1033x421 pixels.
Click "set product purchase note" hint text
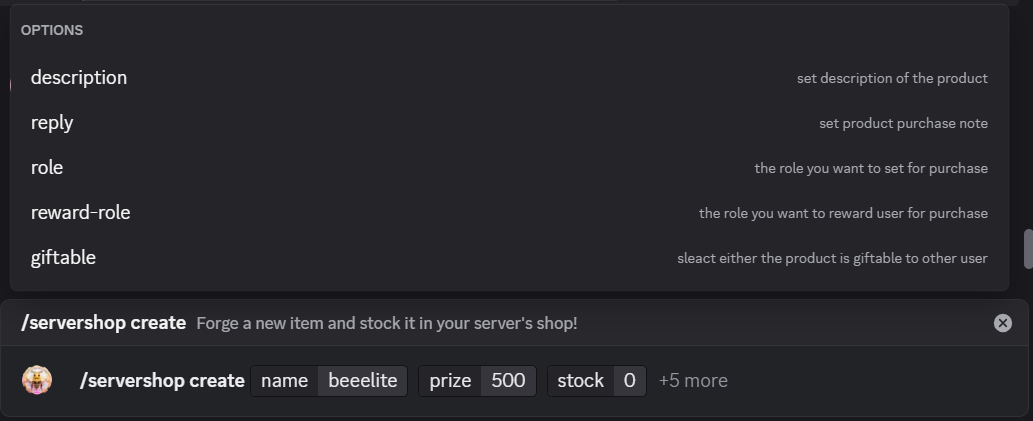tap(903, 124)
